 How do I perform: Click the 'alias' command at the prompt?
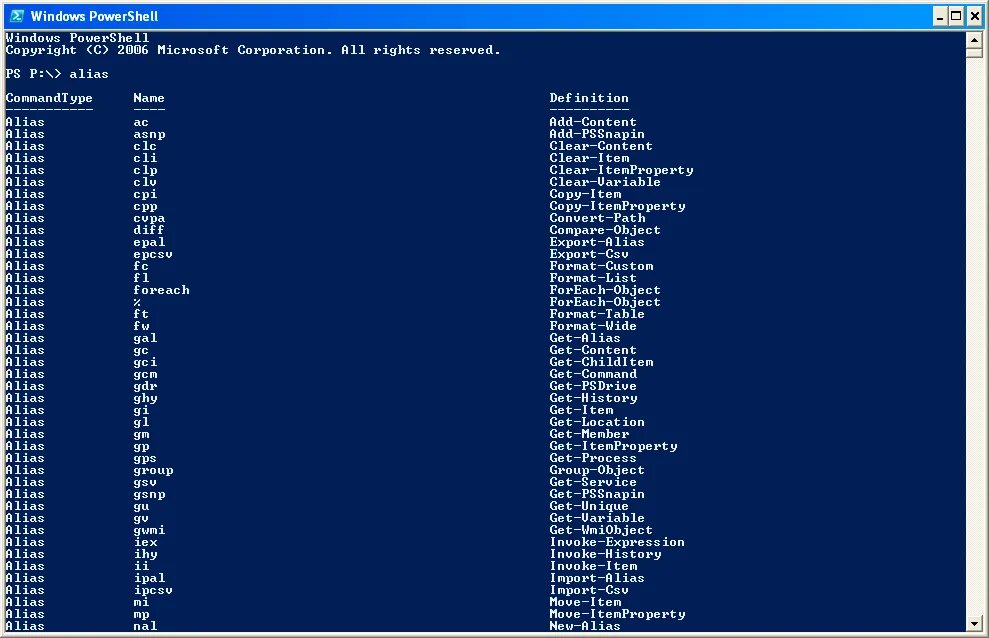89,74
